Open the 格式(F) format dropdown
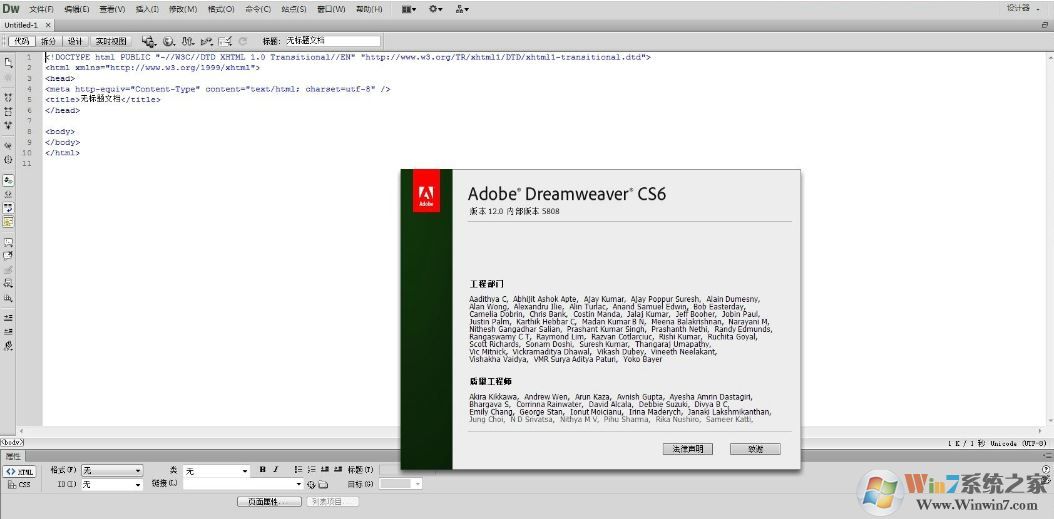The width and height of the screenshot is (1054, 519). click(x=112, y=471)
